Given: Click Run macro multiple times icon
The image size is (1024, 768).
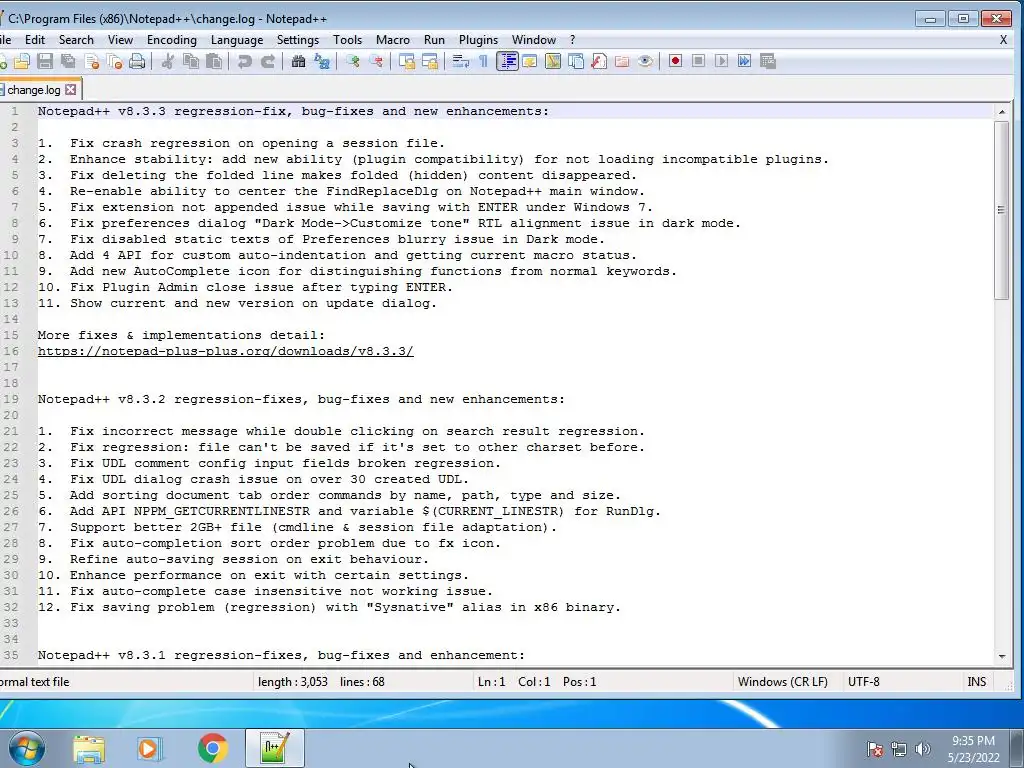Looking at the screenshot, I should pyautogui.click(x=744, y=61).
